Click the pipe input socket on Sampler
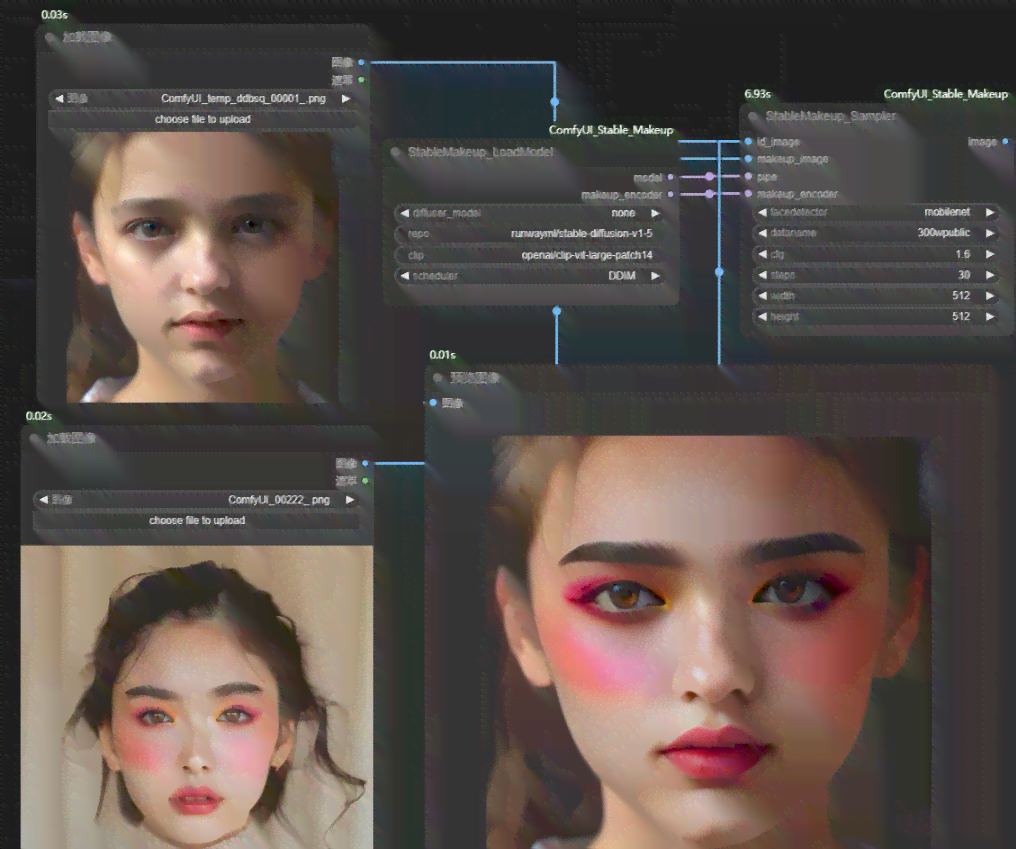This screenshot has width=1016, height=849. [x=748, y=176]
